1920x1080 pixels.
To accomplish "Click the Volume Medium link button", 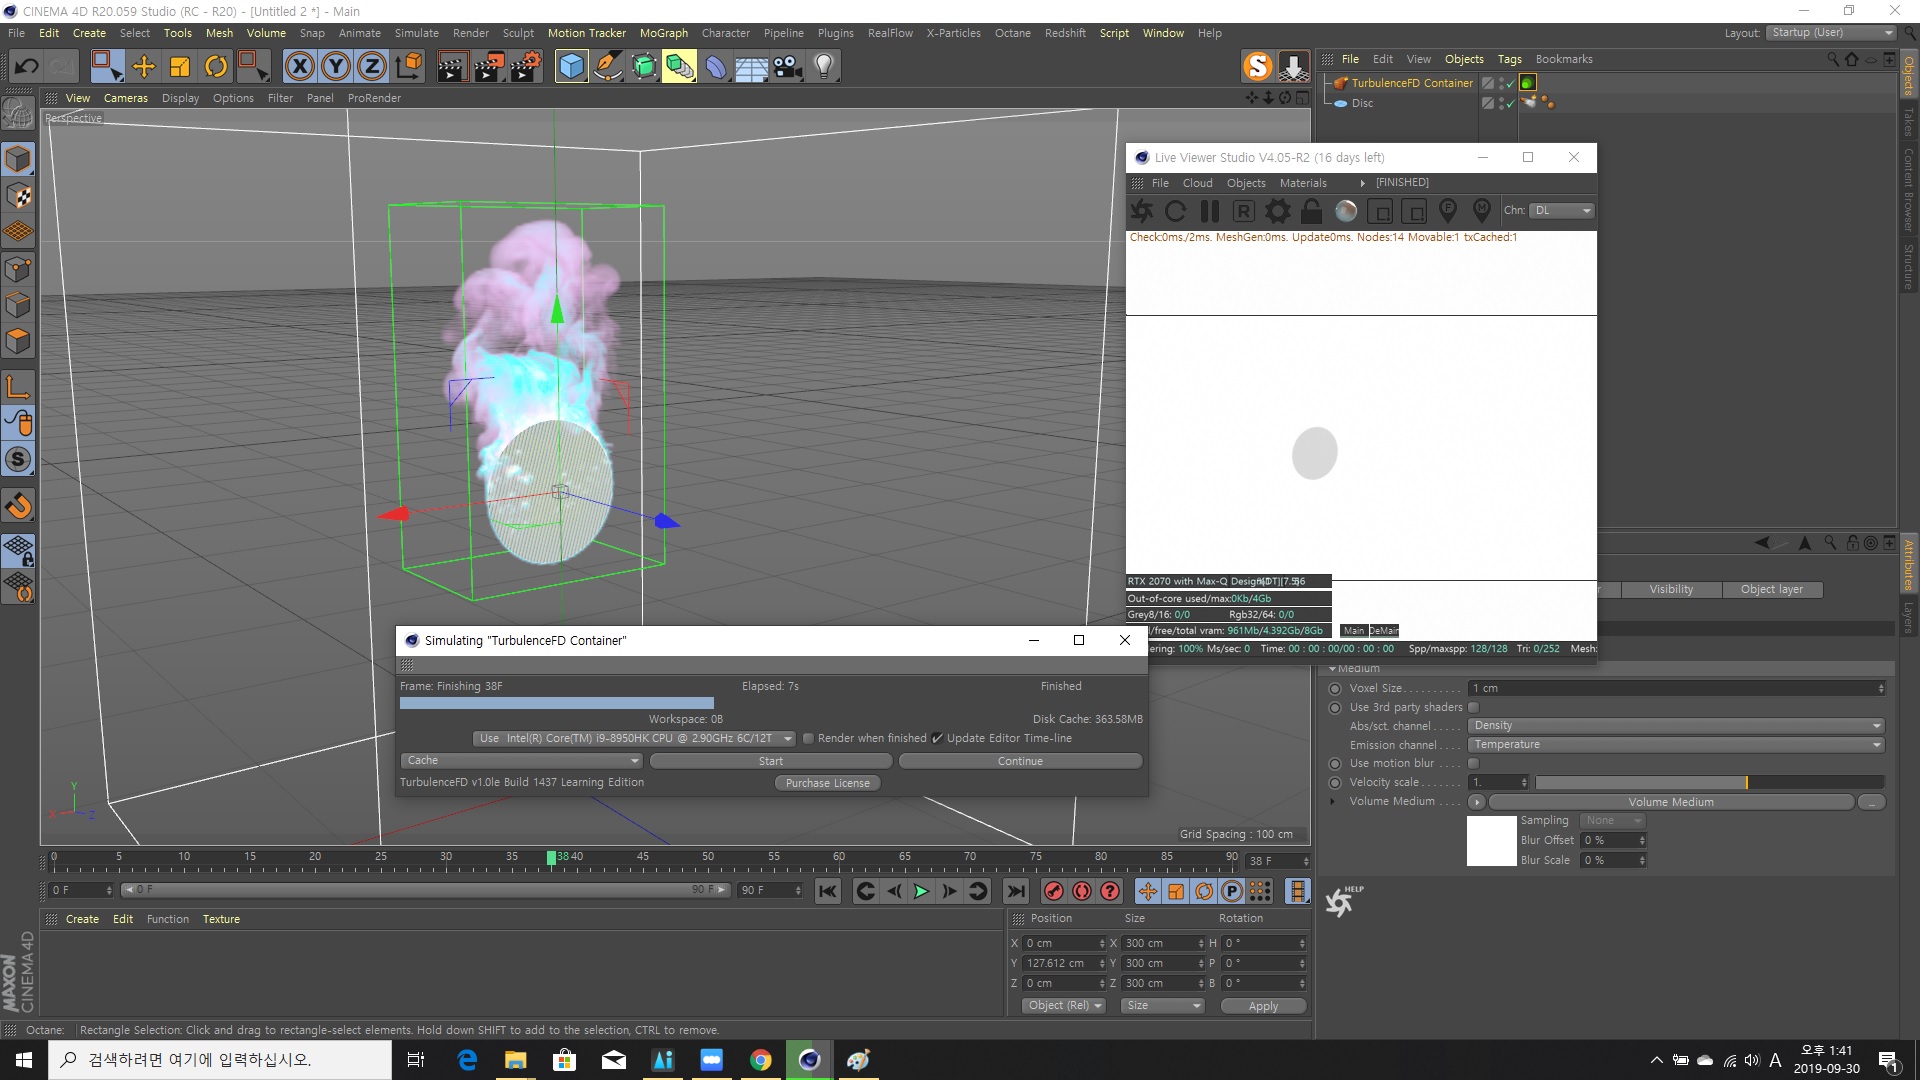I will click(x=1671, y=802).
